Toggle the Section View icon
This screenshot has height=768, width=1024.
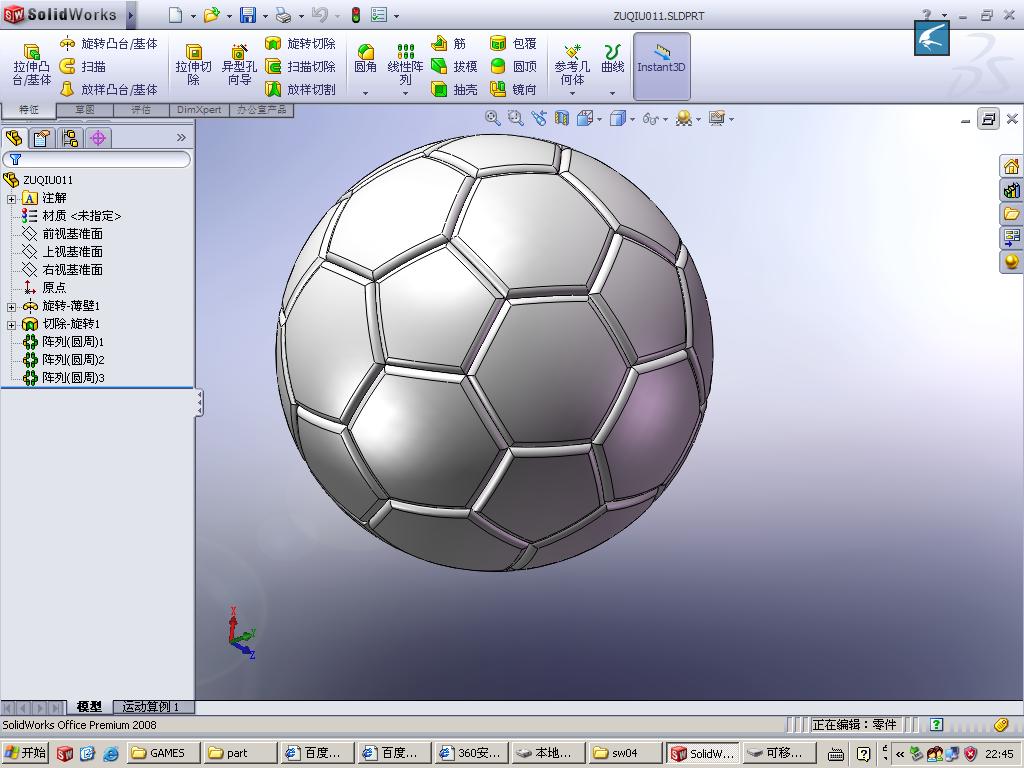tap(562, 118)
